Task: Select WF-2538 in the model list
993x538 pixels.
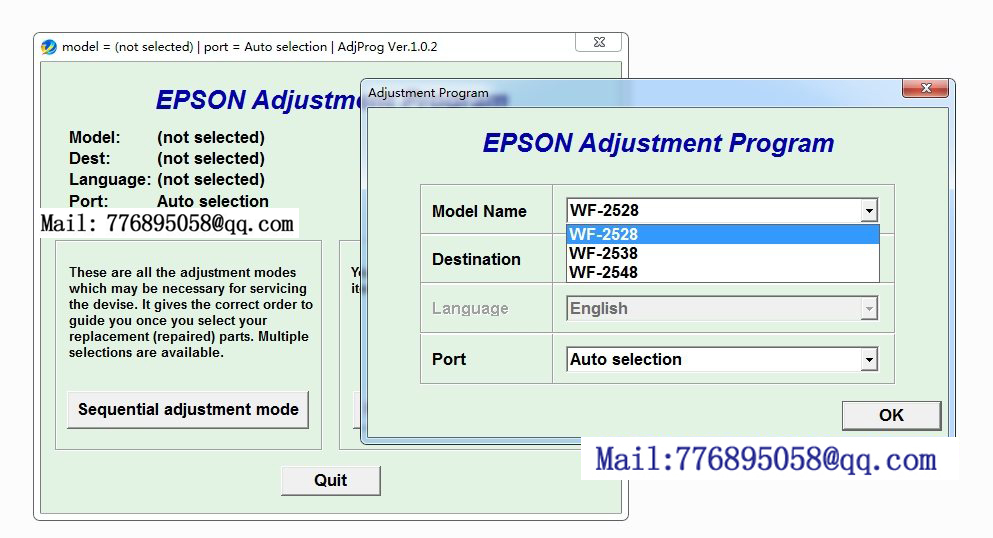Action: point(723,253)
